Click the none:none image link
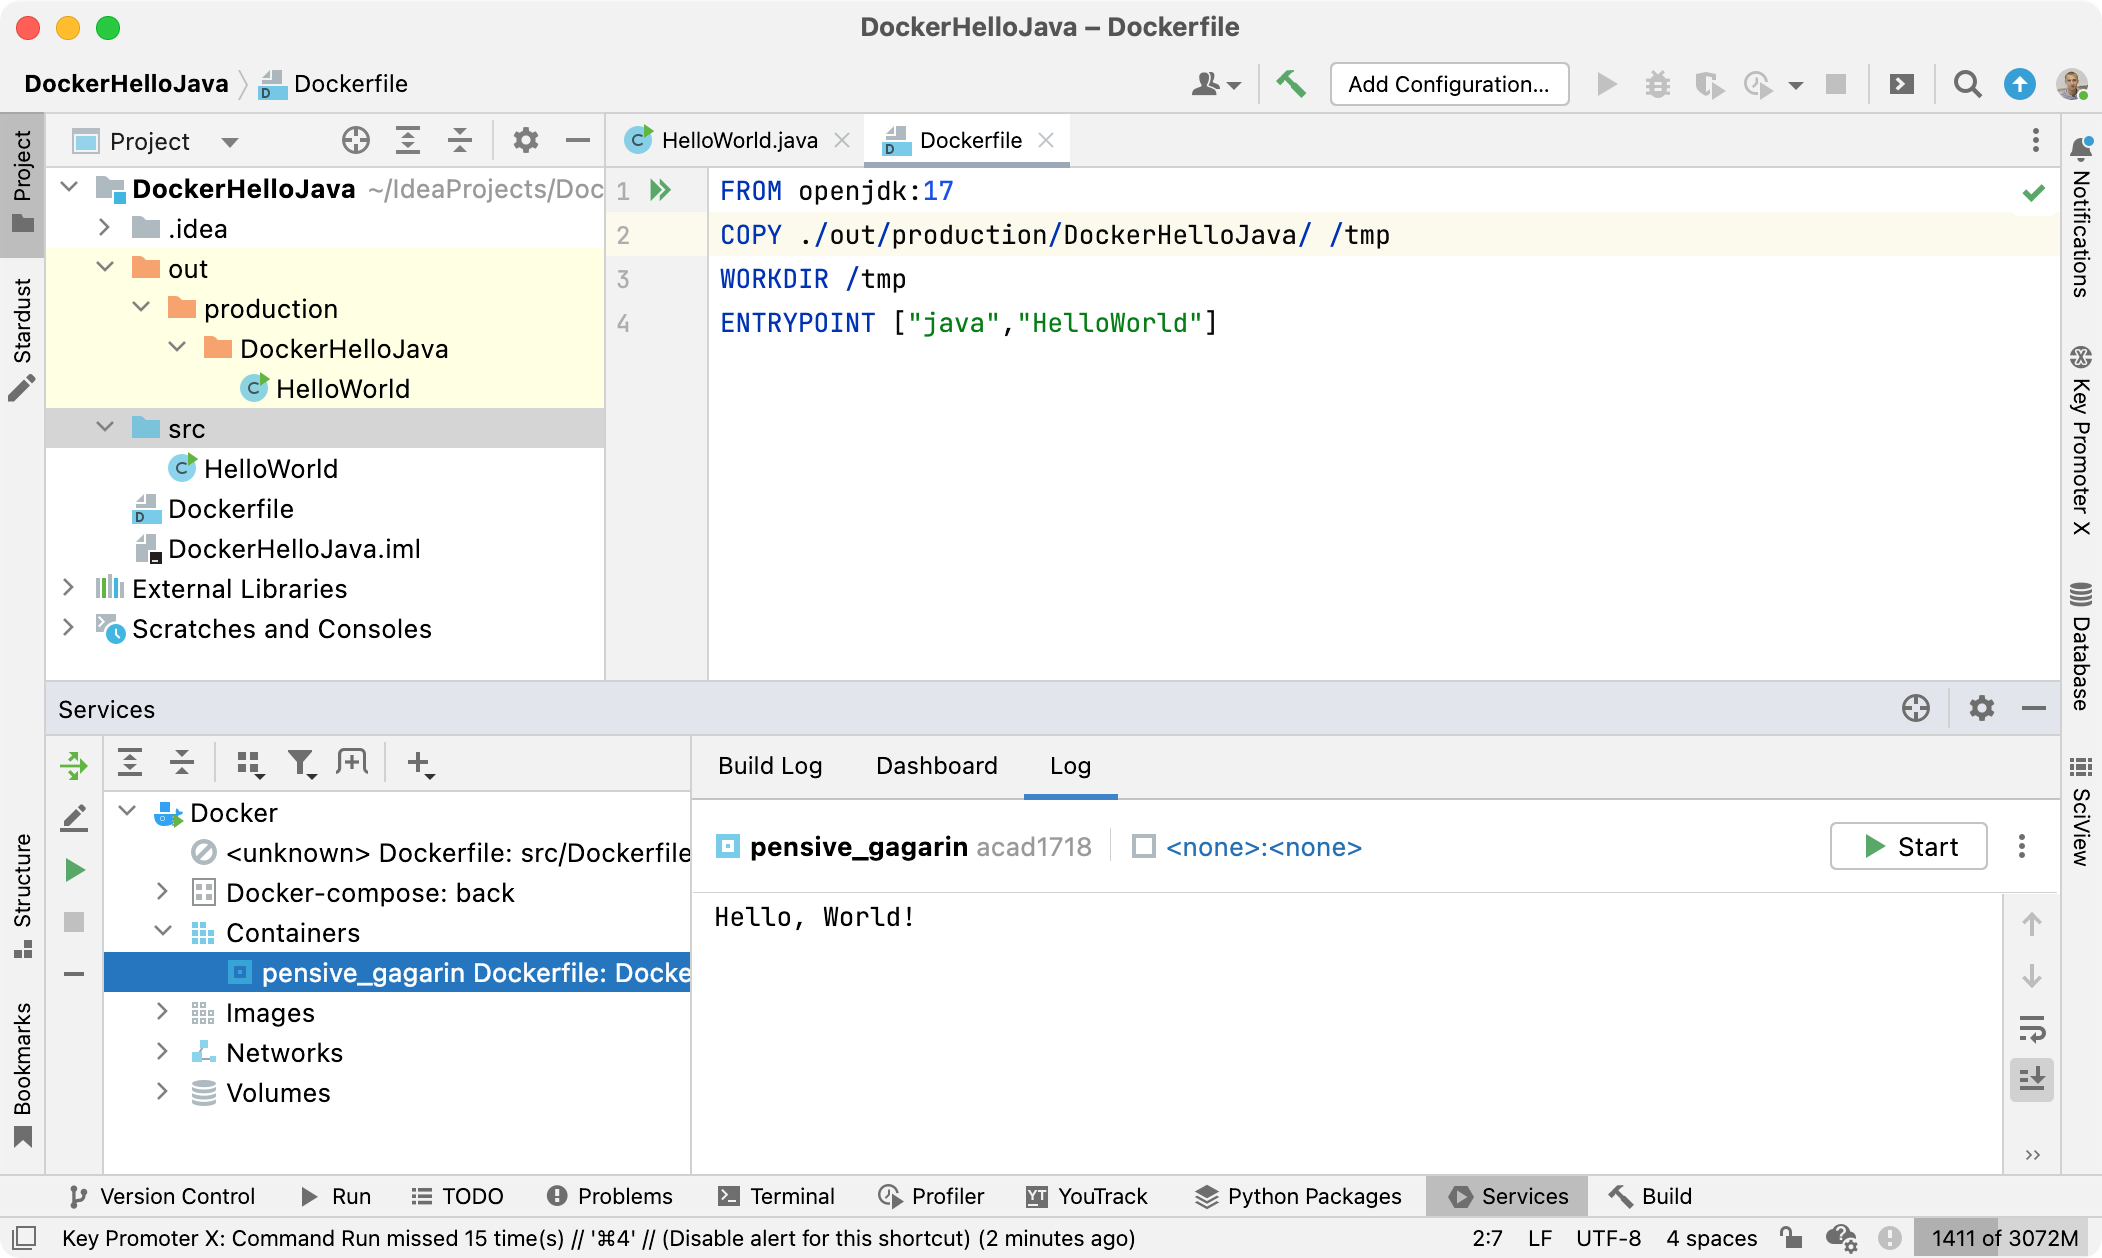This screenshot has width=2102, height=1258. click(x=1264, y=847)
